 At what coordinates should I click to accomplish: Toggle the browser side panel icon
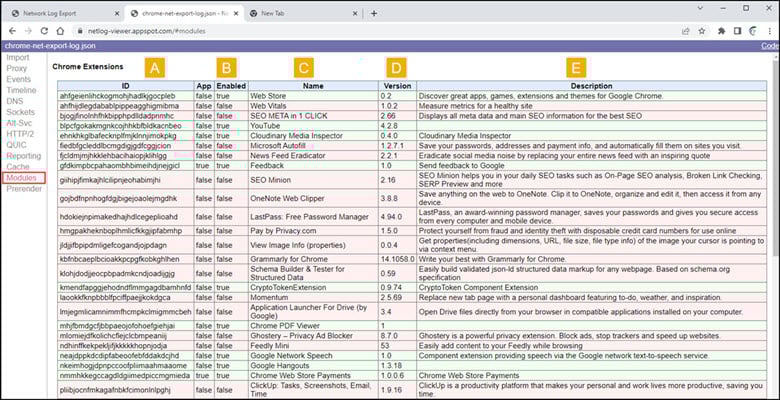(x=737, y=31)
